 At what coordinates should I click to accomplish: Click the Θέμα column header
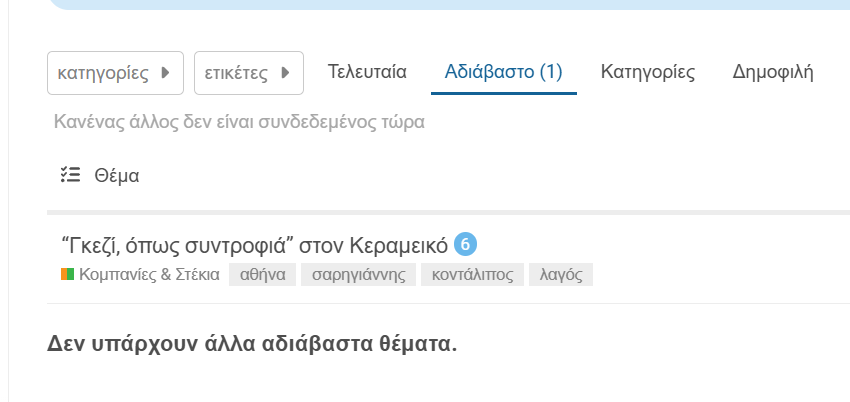[117, 176]
